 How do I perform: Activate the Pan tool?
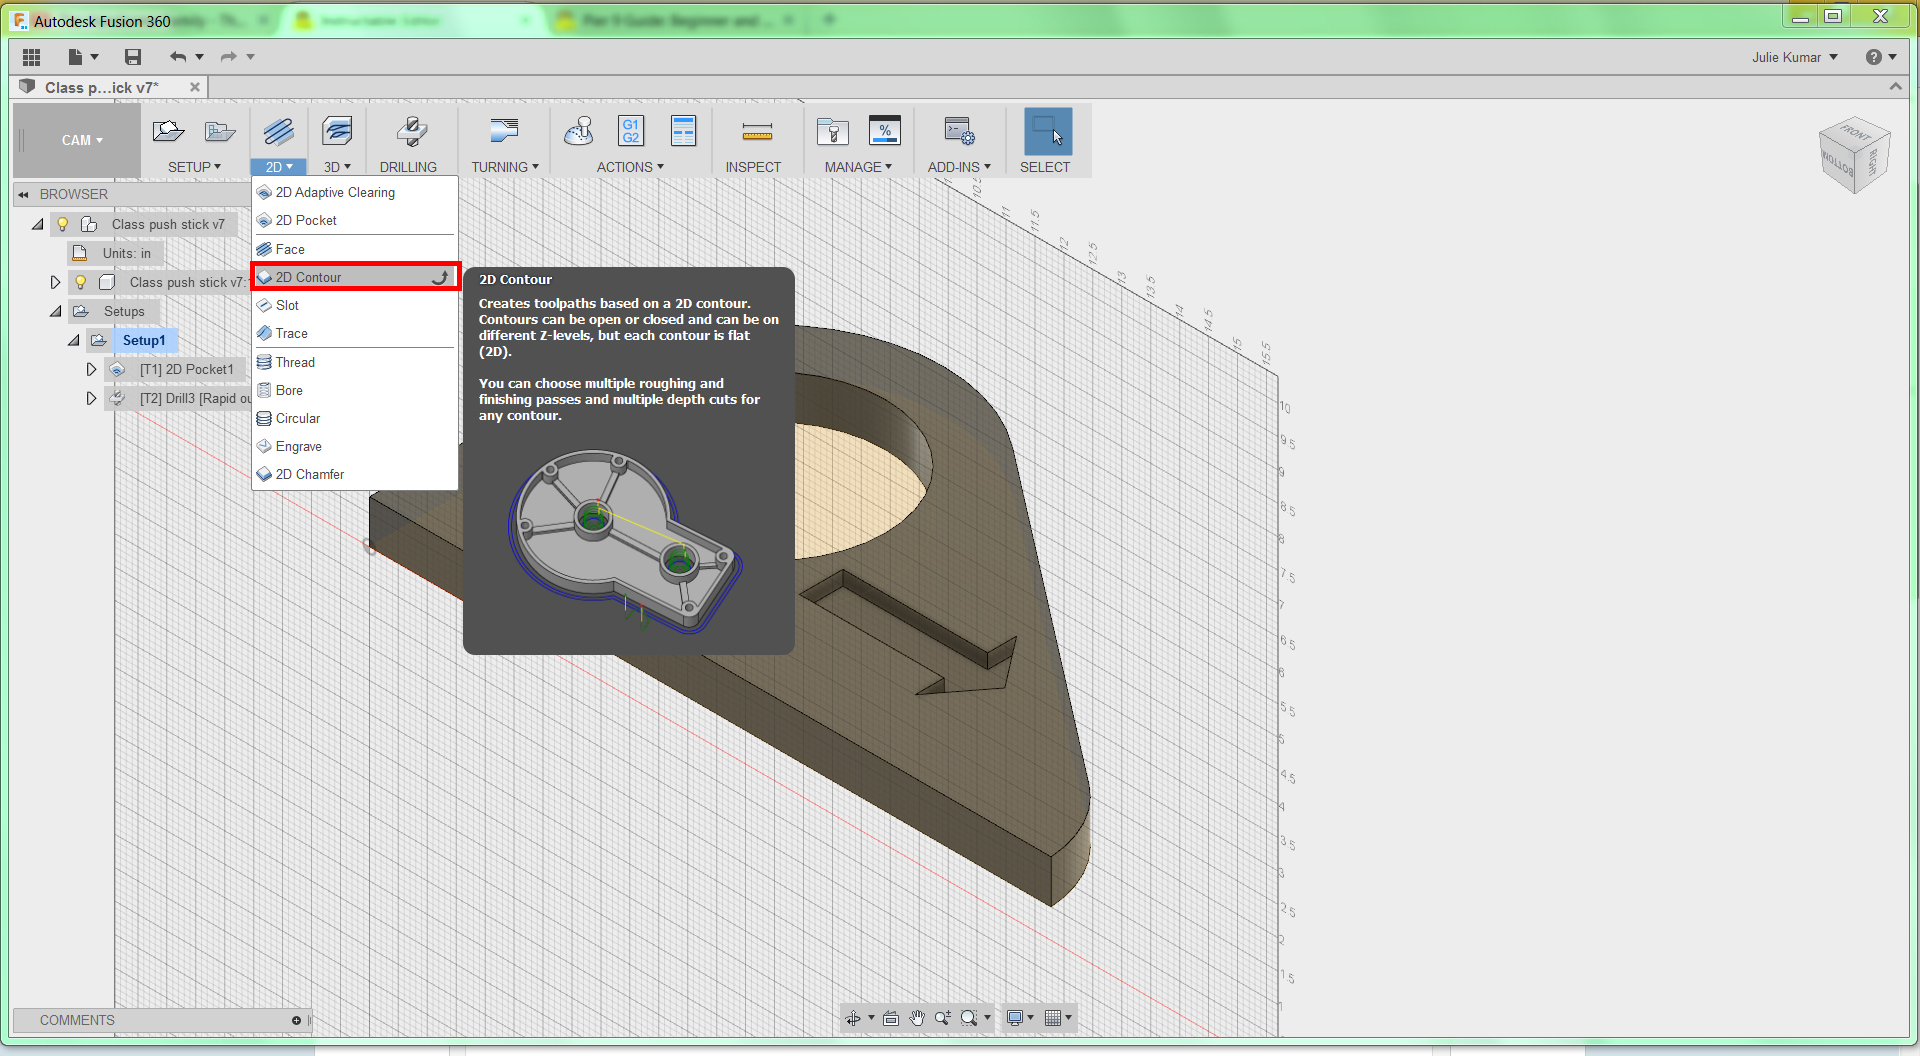click(x=916, y=1017)
